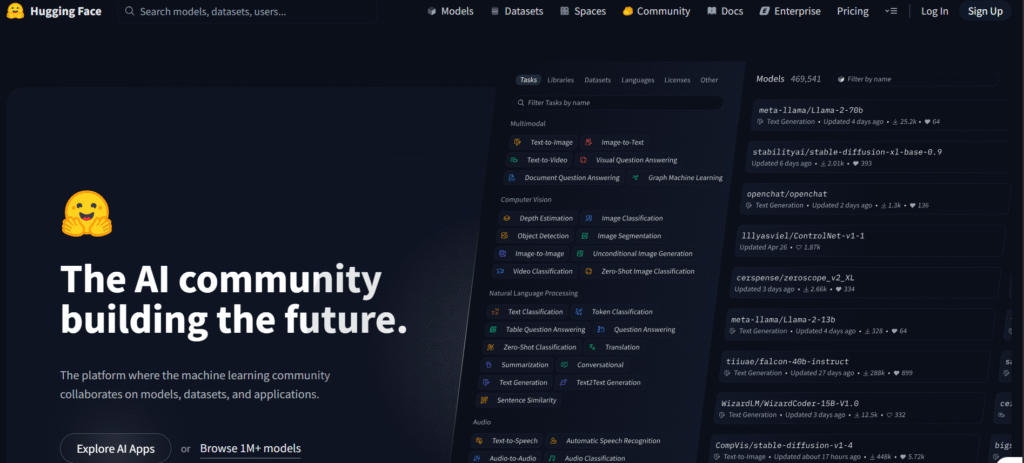Screen dimensions: 1024x463
Task: Choose the Image Segmentation task tag
Action: [x=621, y=236]
